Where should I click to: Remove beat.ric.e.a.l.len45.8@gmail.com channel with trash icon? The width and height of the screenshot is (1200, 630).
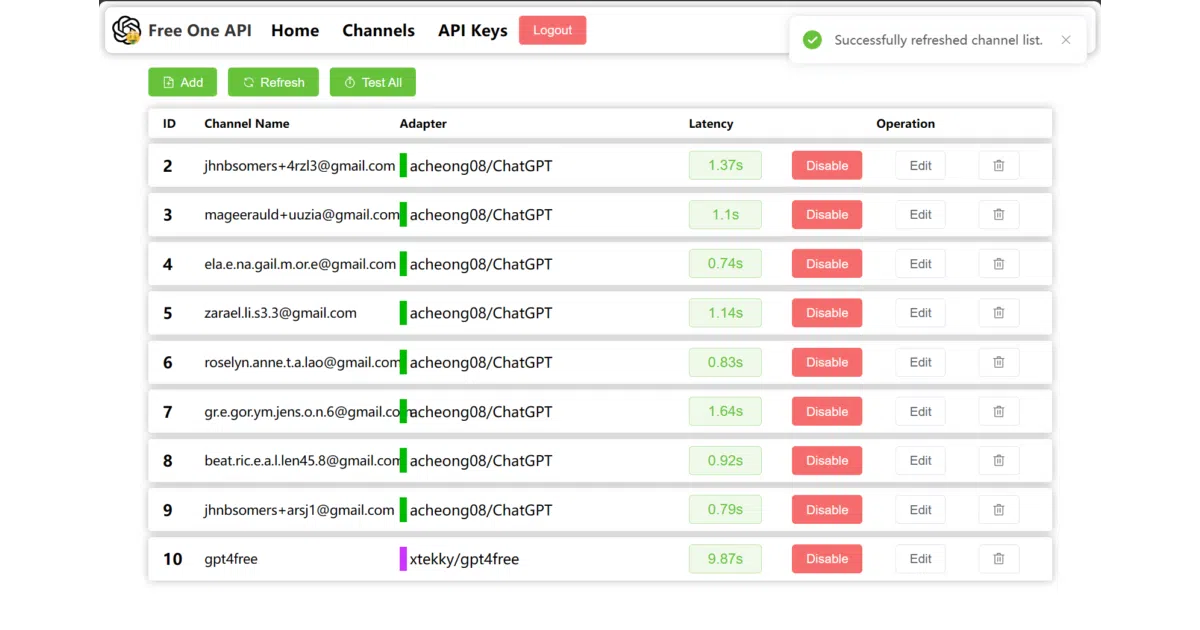pos(998,460)
